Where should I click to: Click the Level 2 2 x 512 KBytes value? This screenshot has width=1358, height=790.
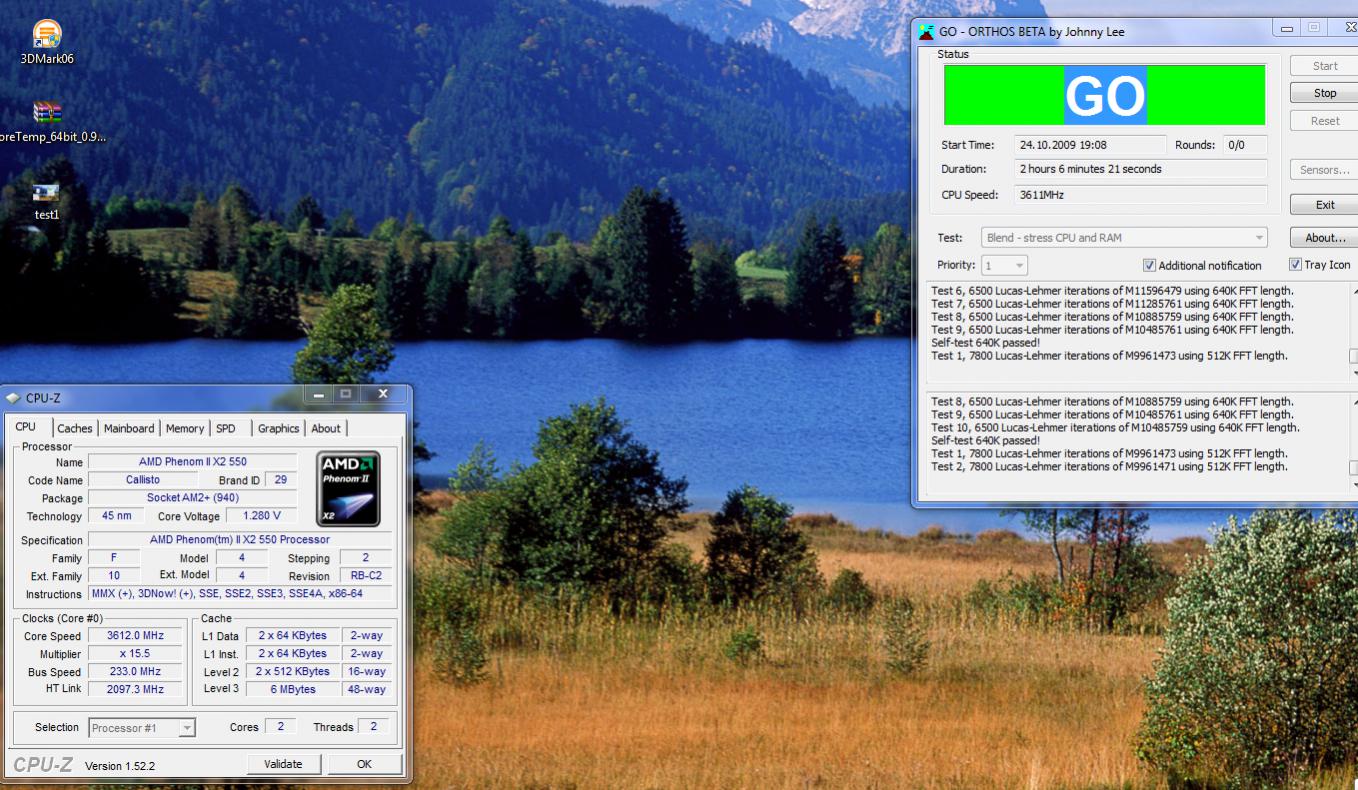292,672
